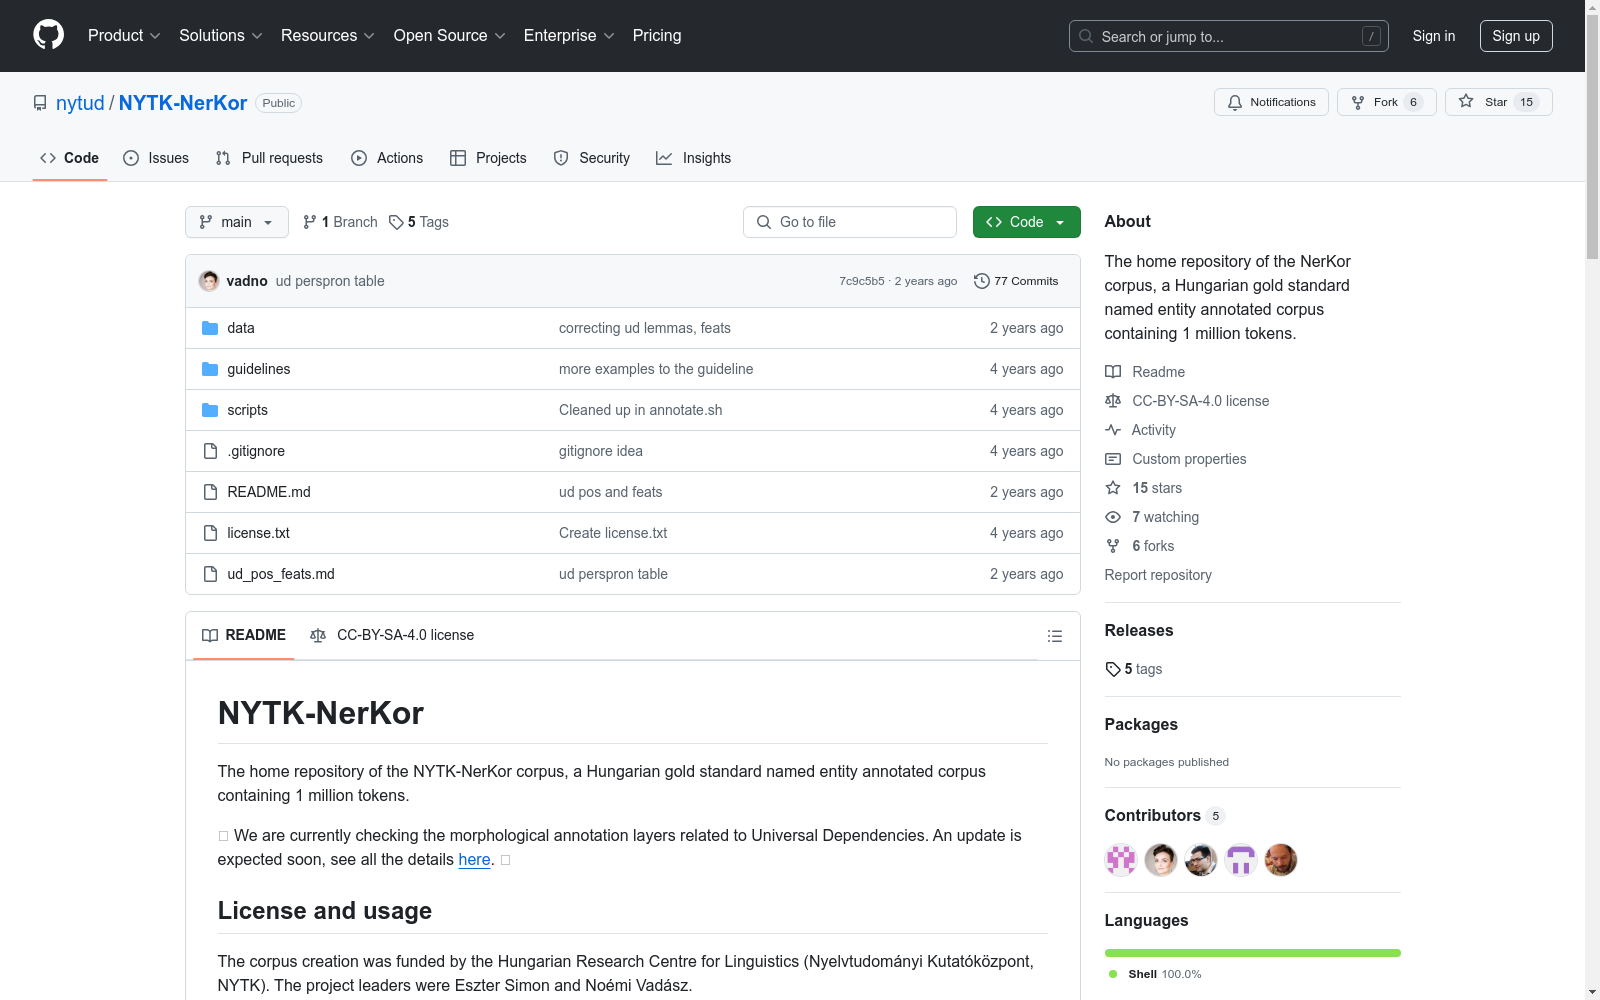Screen dimensions: 1600x1000
Task: Open the last contributor's avatar
Action: point(1281,860)
